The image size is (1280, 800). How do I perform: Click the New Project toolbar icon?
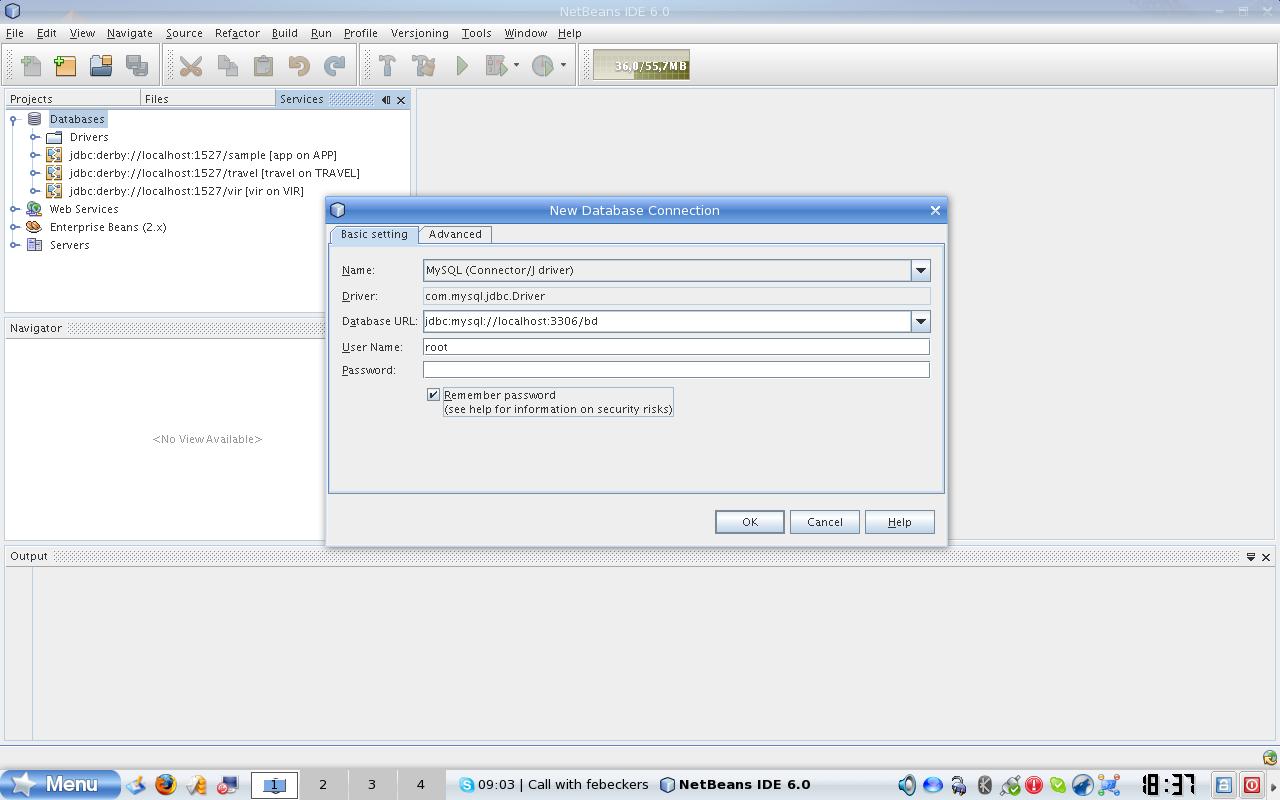(65, 66)
